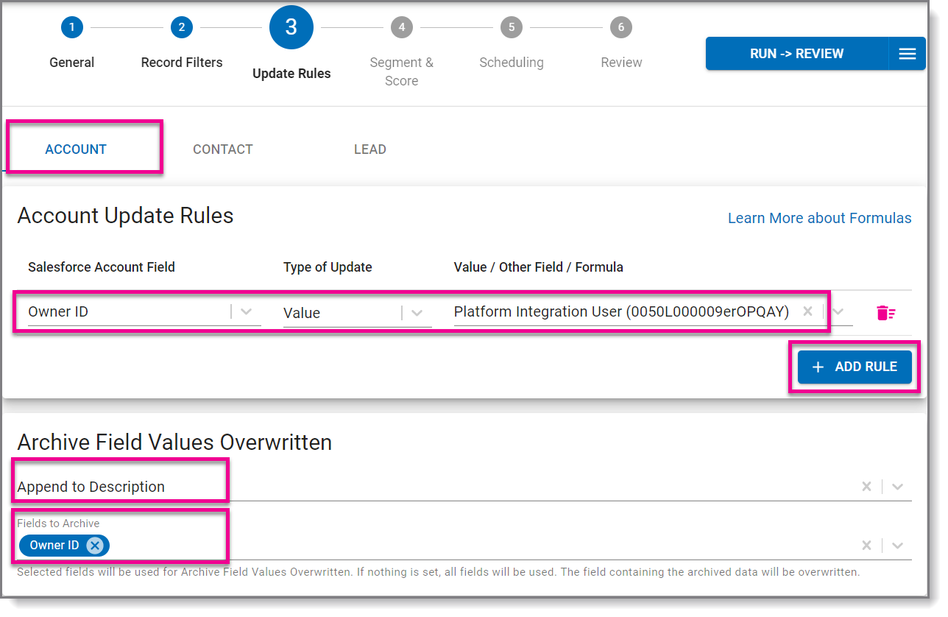948x617 pixels.
Task: Expand the Type of Update Value dropdown
Action: point(417,313)
